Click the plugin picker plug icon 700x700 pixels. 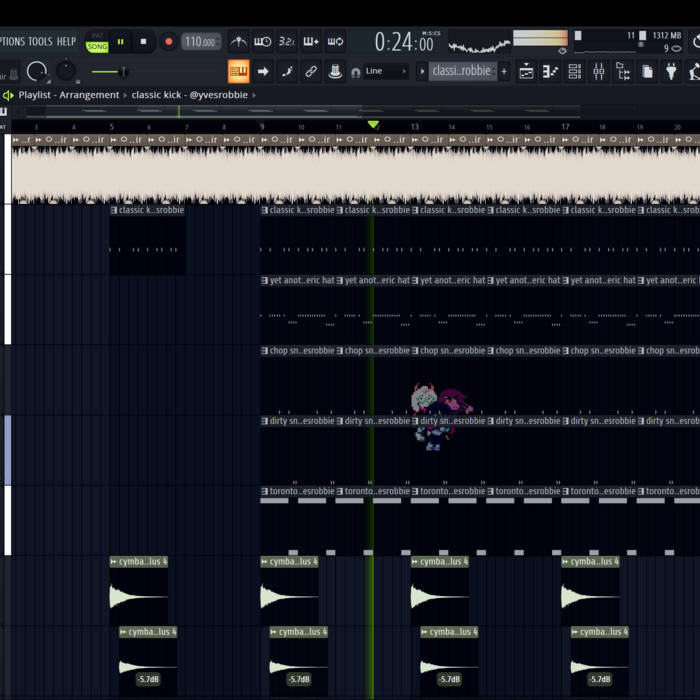click(671, 72)
